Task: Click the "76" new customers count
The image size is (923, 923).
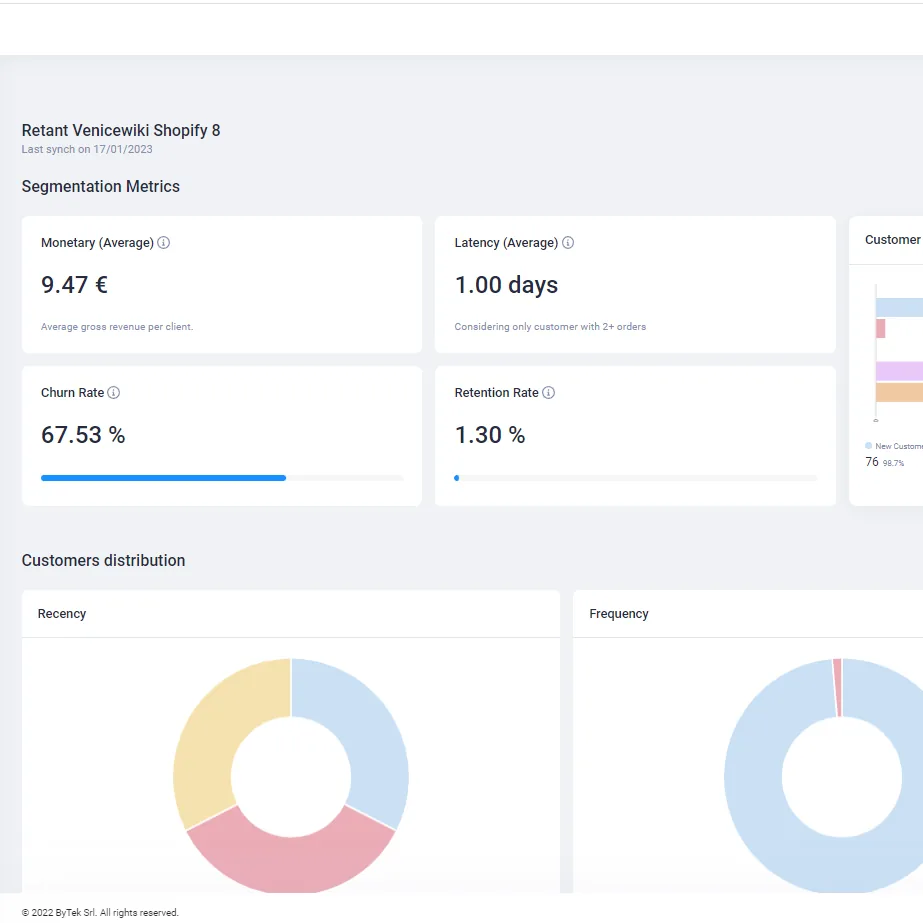Action: tap(872, 462)
